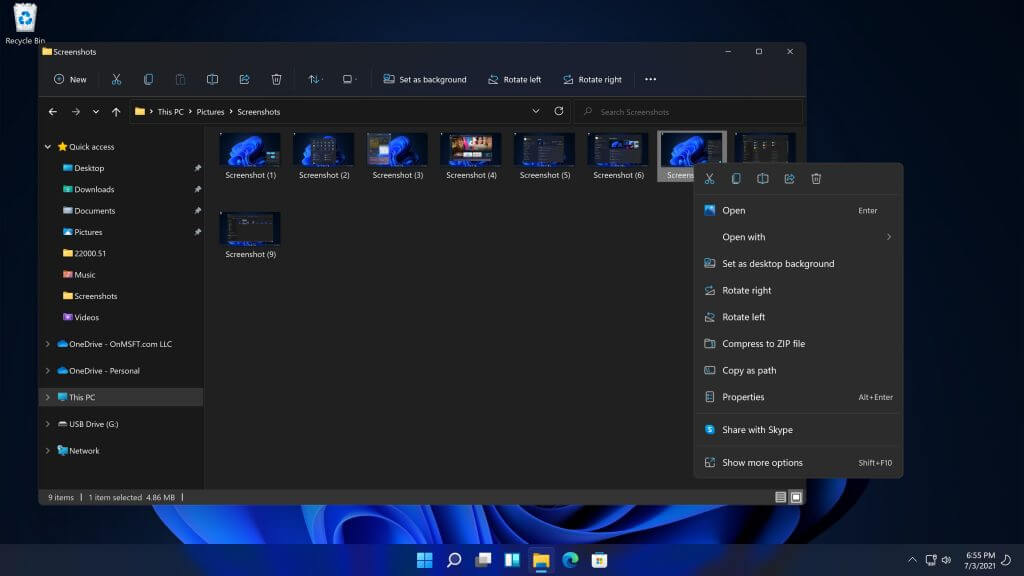The width and height of the screenshot is (1024, 576).
Task: Click the Cut icon in Explorer toolbar
Action: coord(116,79)
